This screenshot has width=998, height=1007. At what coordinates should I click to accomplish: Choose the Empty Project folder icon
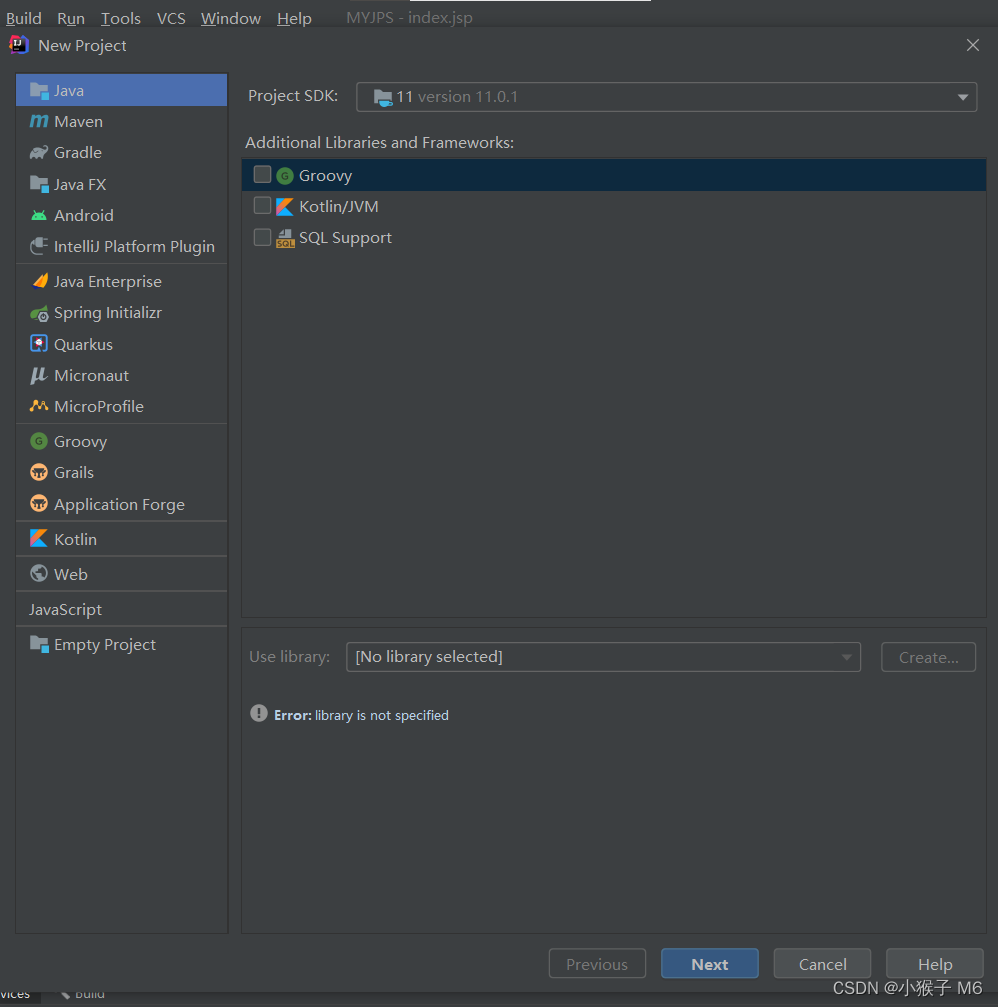(39, 644)
